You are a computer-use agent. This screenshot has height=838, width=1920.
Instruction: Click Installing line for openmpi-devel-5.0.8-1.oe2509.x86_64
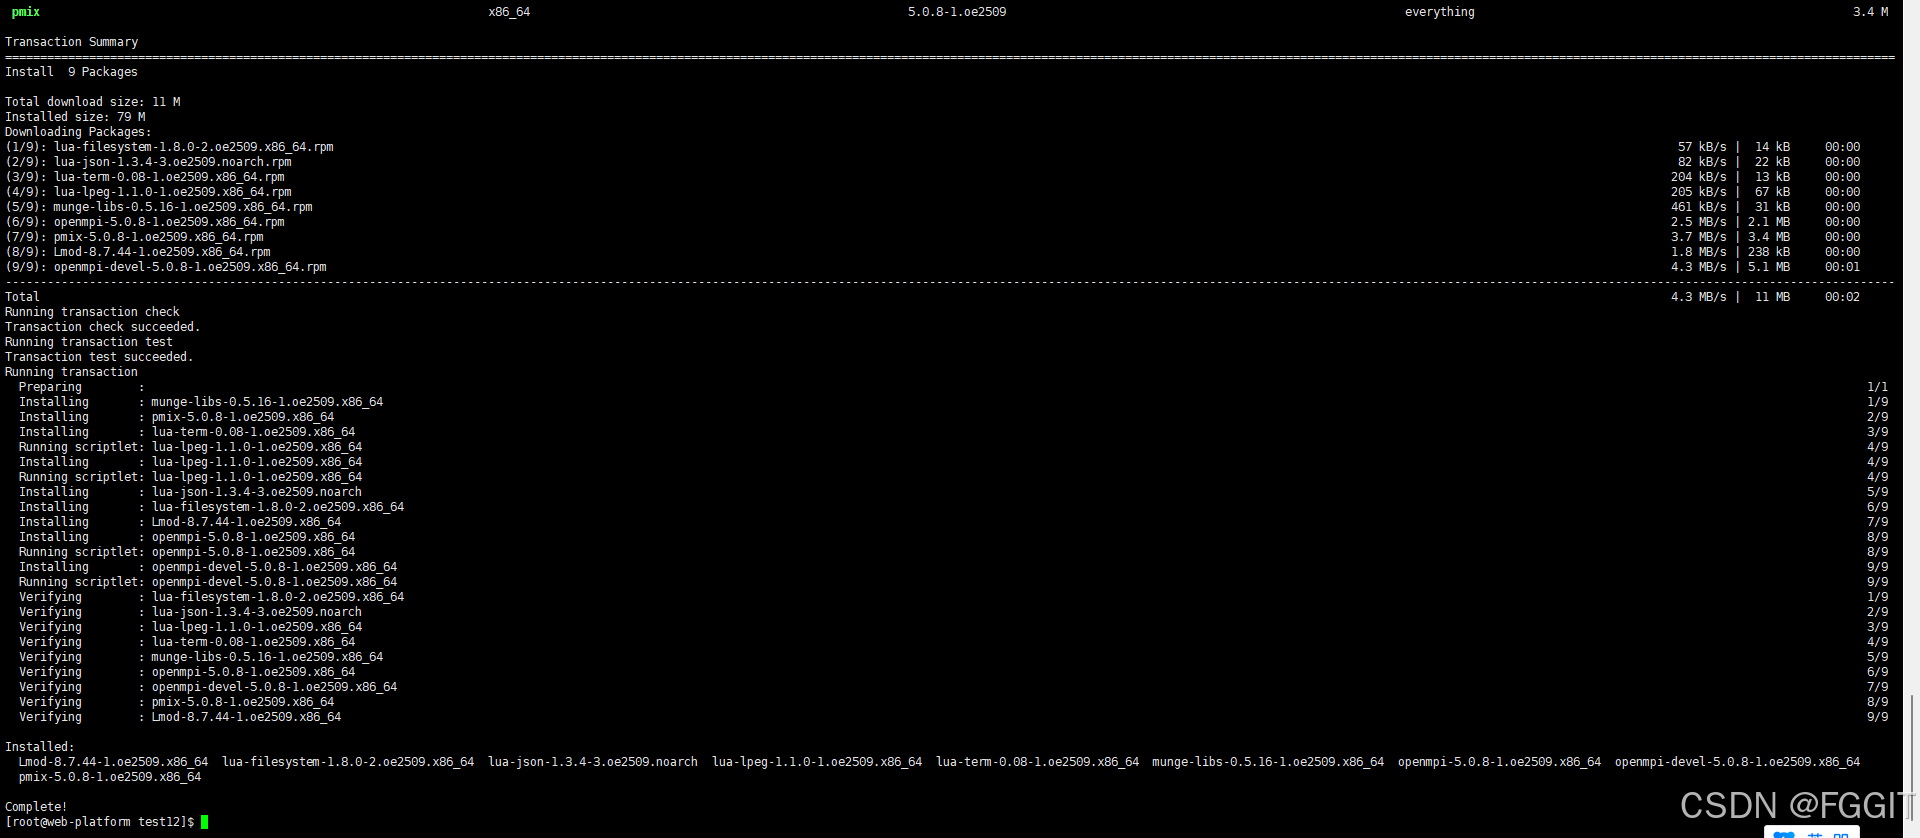tap(208, 567)
